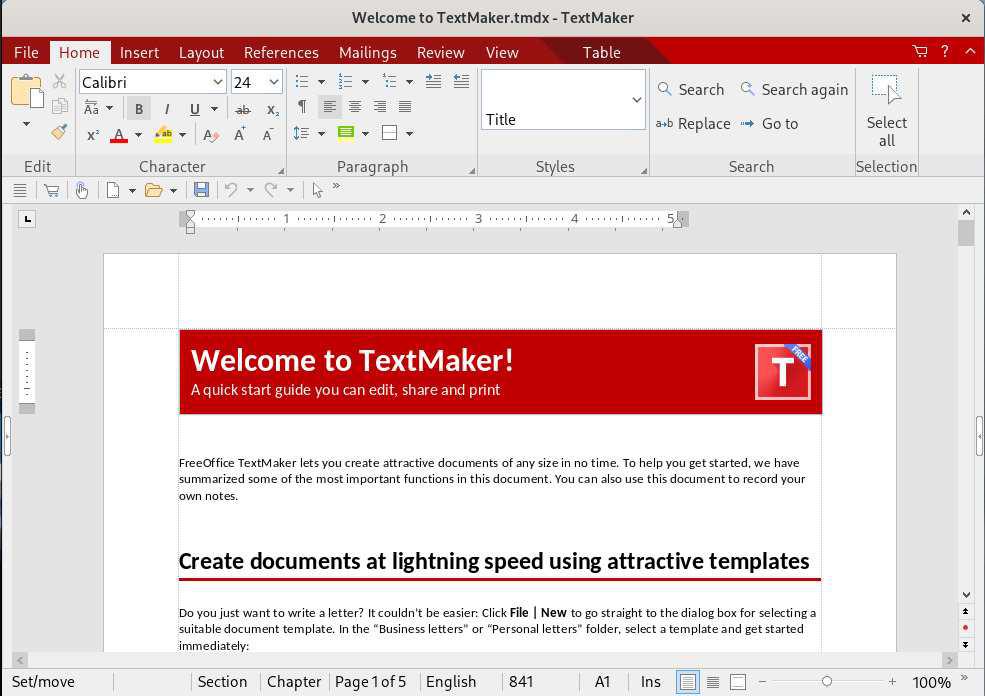Toggle Italic formatting
Viewport: 985px width, 696px height.
pyautogui.click(x=166, y=109)
